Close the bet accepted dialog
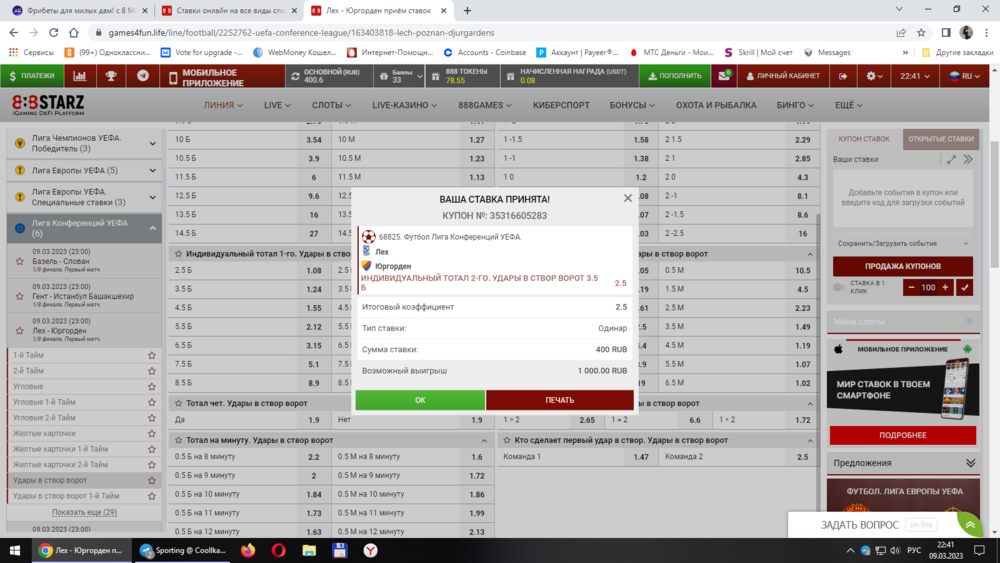Image resolution: width=1000 pixels, height=563 pixels. (x=628, y=198)
